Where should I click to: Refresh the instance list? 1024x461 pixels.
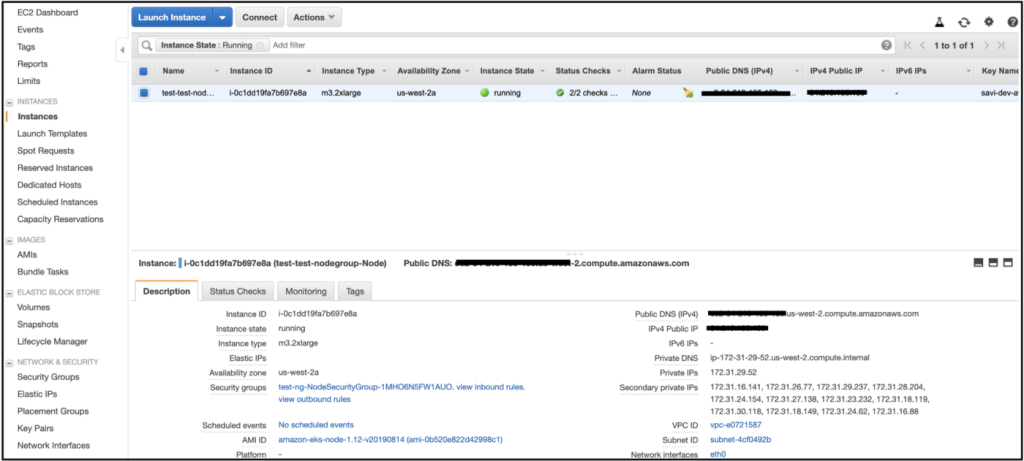coord(964,22)
